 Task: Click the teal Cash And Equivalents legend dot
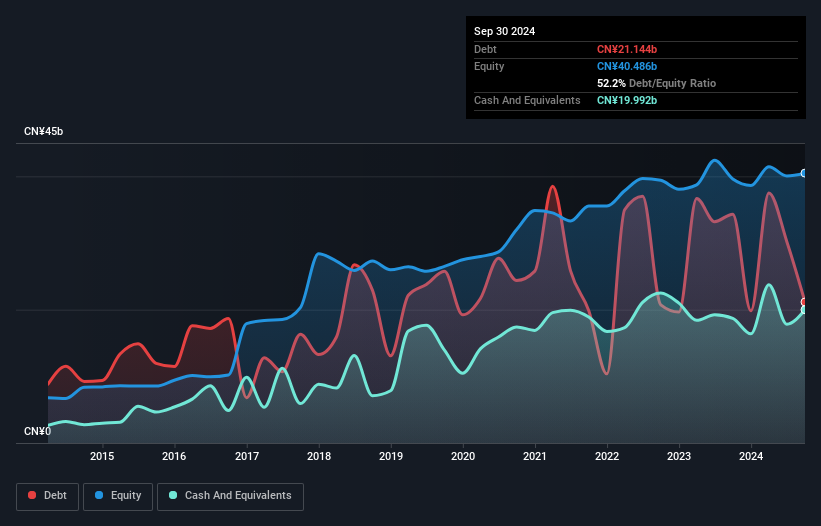tap(173, 495)
